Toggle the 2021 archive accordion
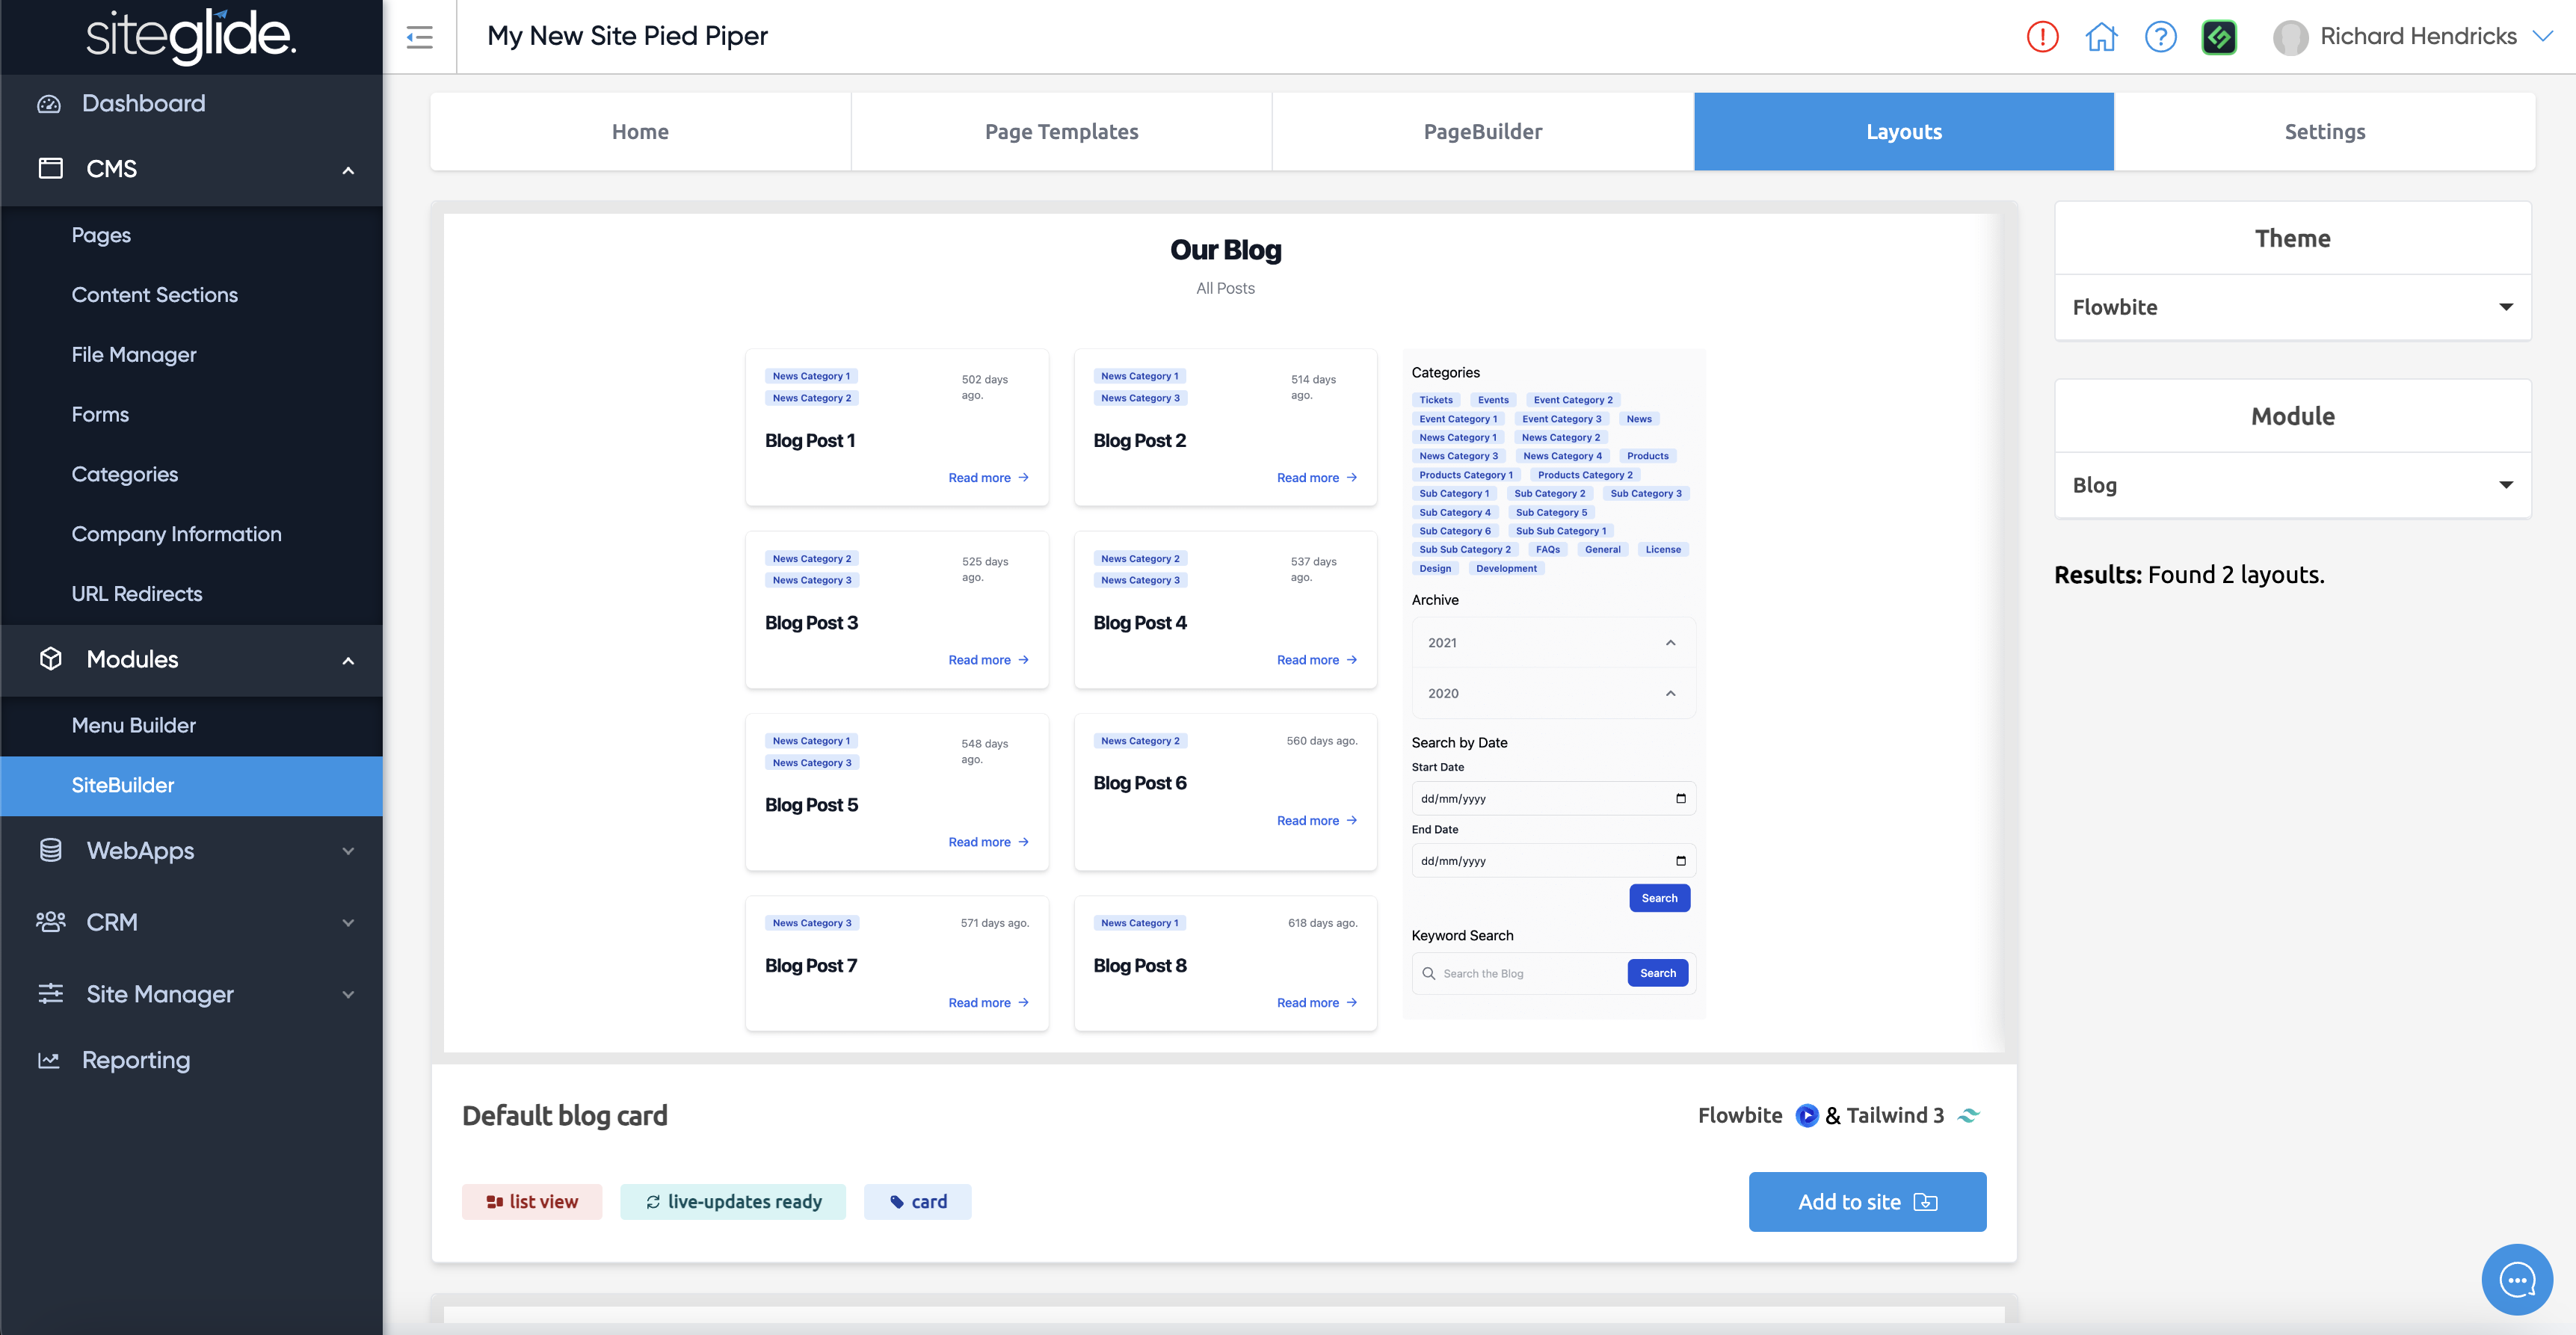The width and height of the screenshot is (2576, 1335). click(x=1552, y=643)
